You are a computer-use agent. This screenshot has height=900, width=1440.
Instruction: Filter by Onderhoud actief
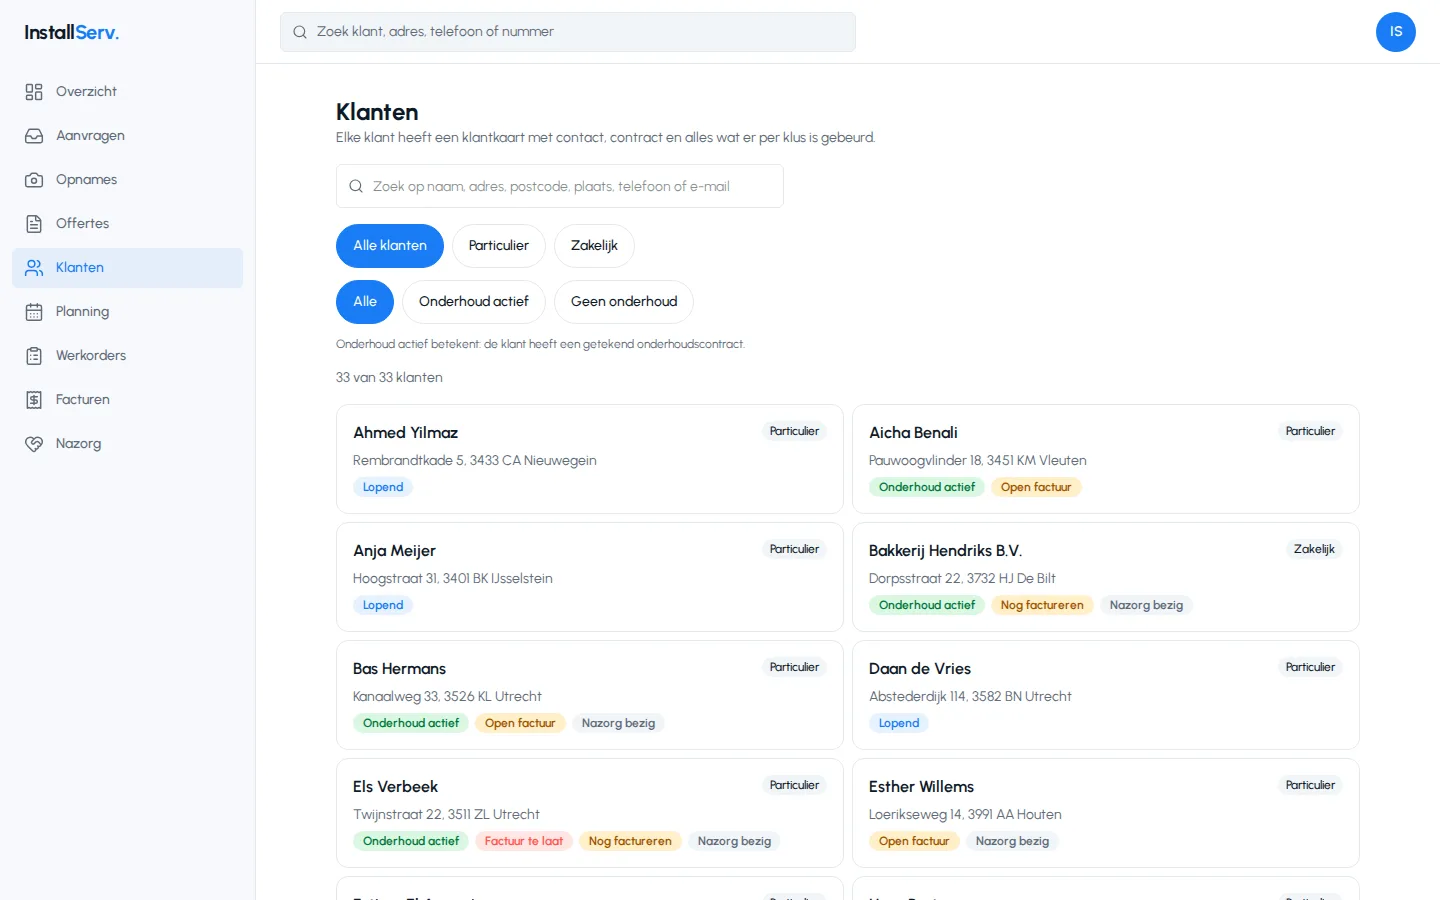(474, 302)
